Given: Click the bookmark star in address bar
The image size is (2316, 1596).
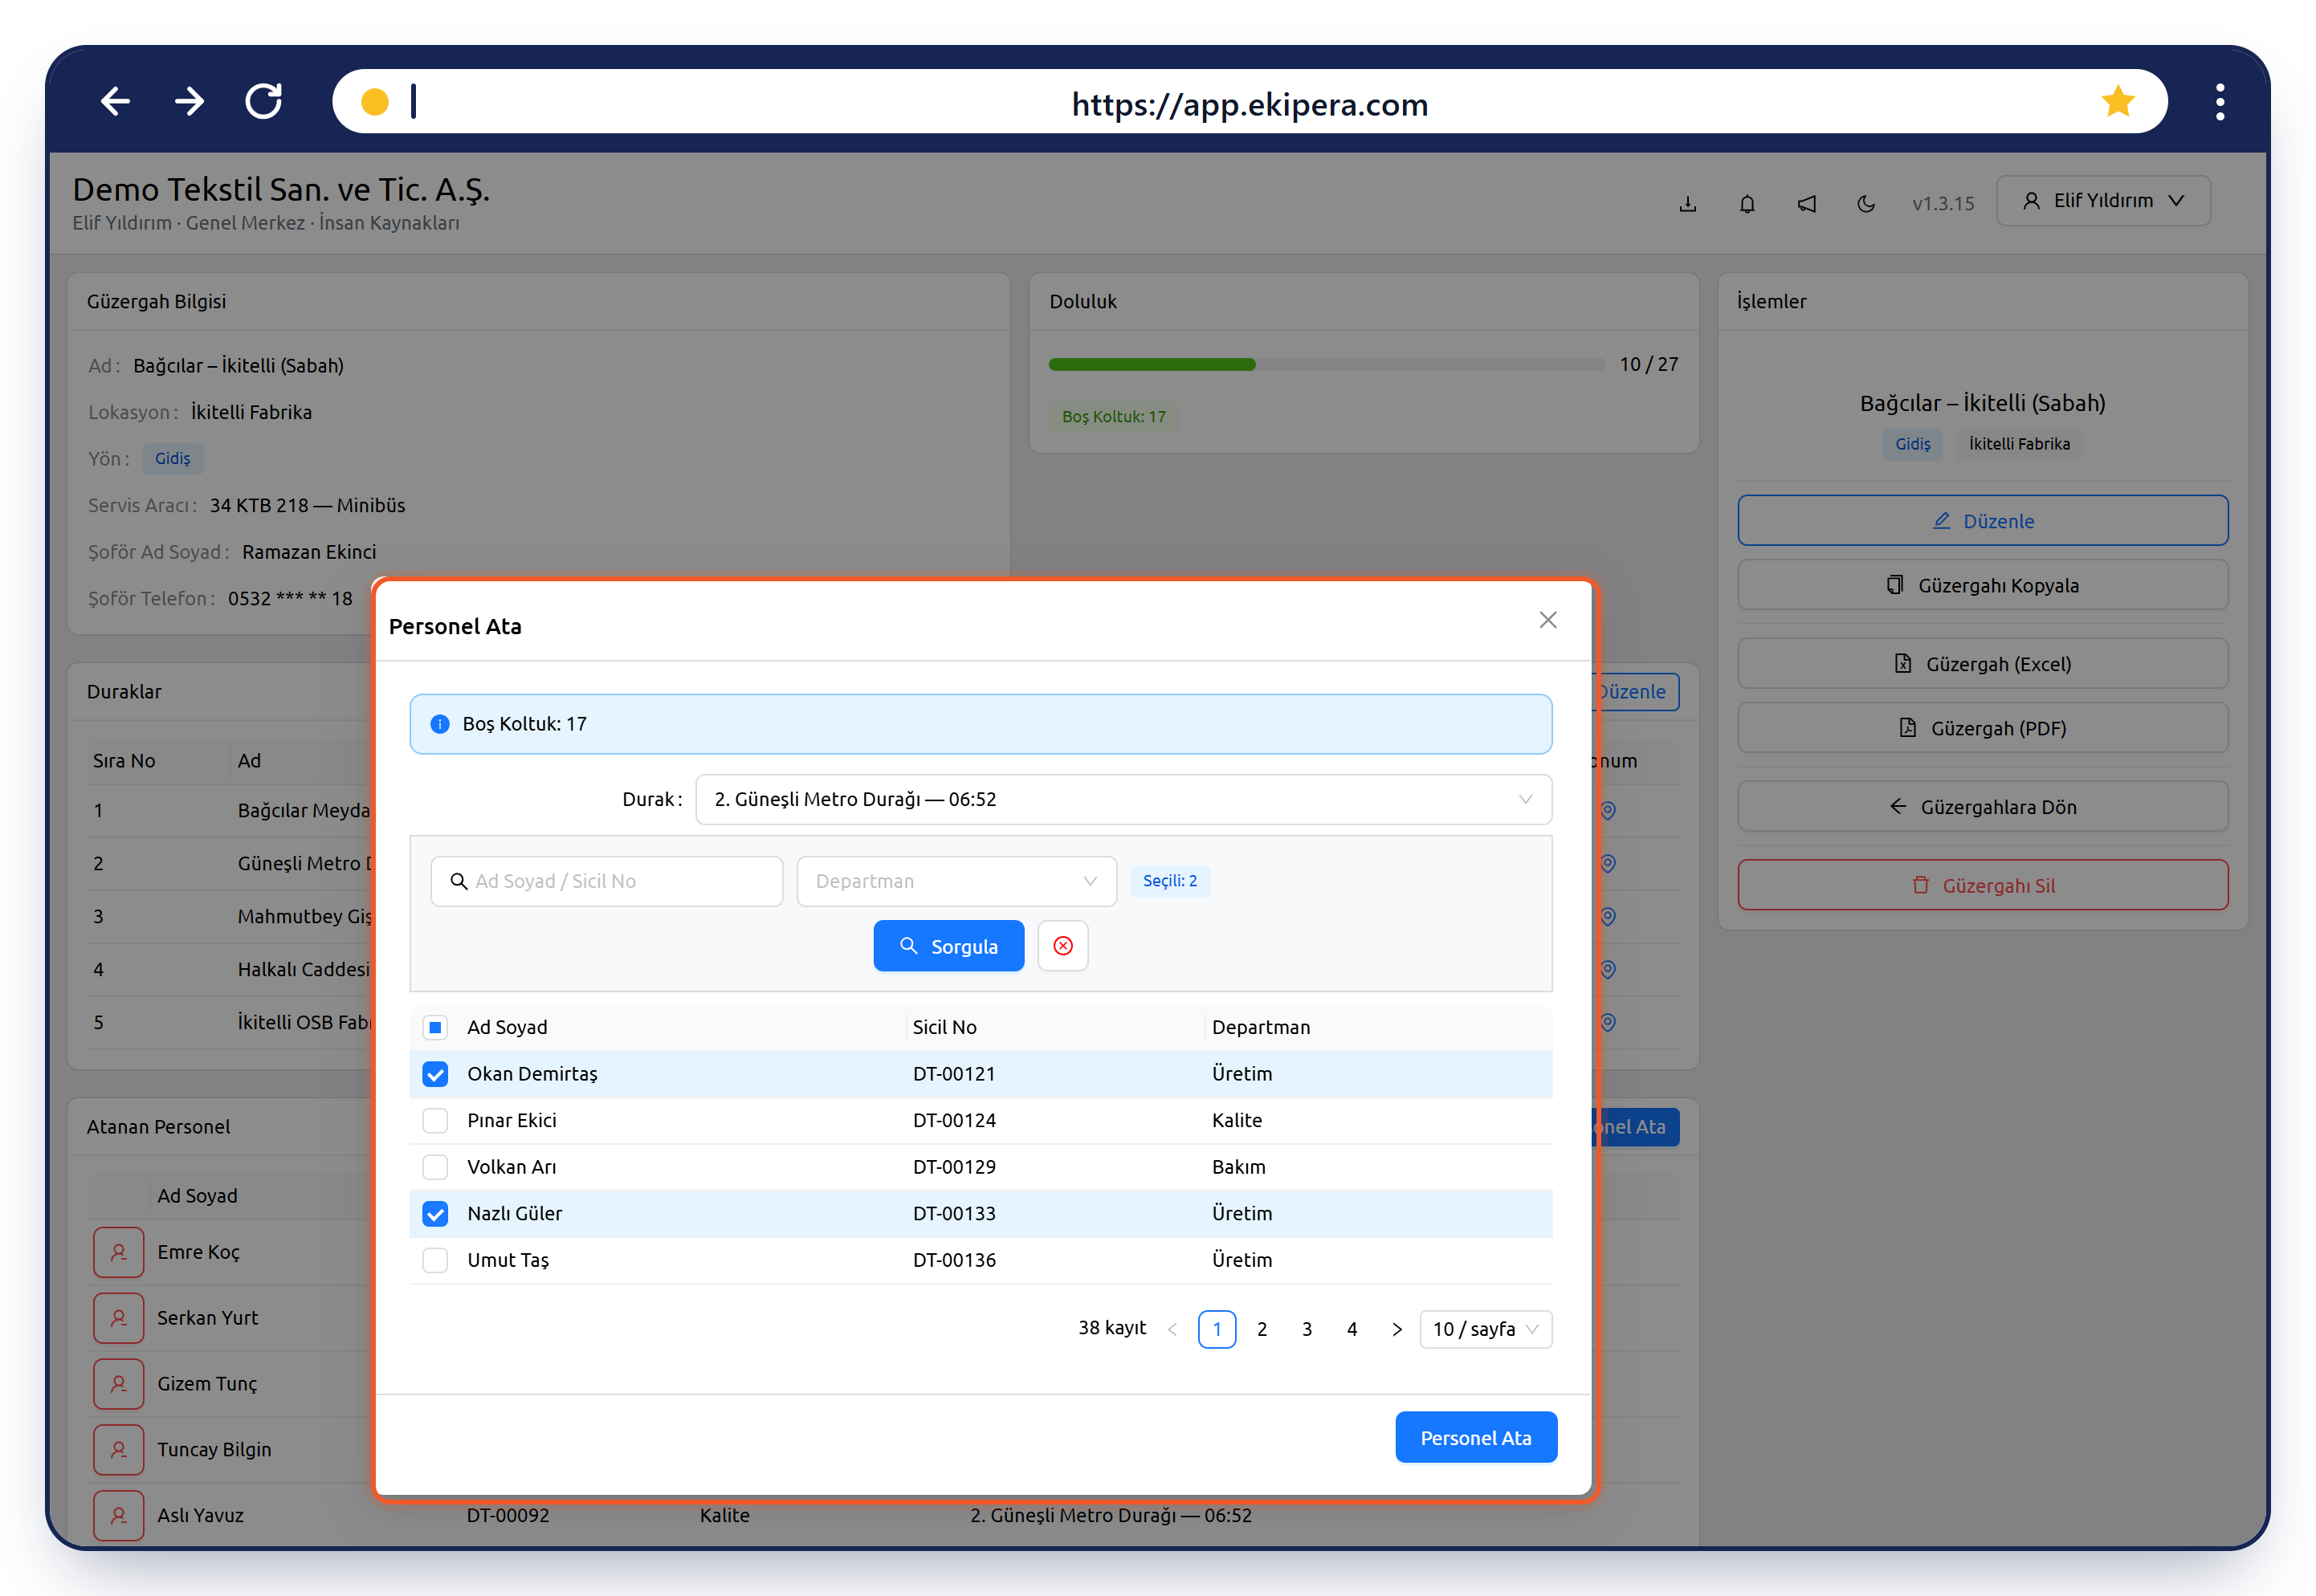Looking at the screenshot, I should click(2117, 101).
